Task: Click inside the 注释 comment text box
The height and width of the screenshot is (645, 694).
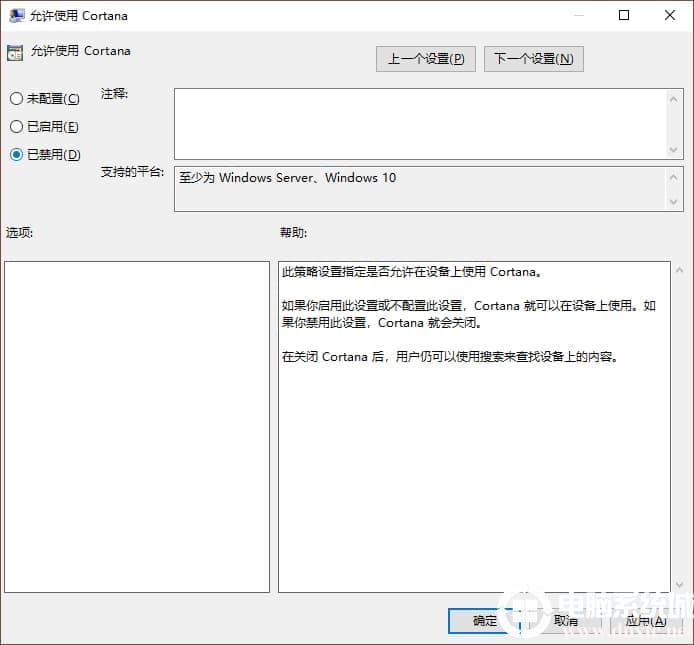Action: click(x=420, y=124)
